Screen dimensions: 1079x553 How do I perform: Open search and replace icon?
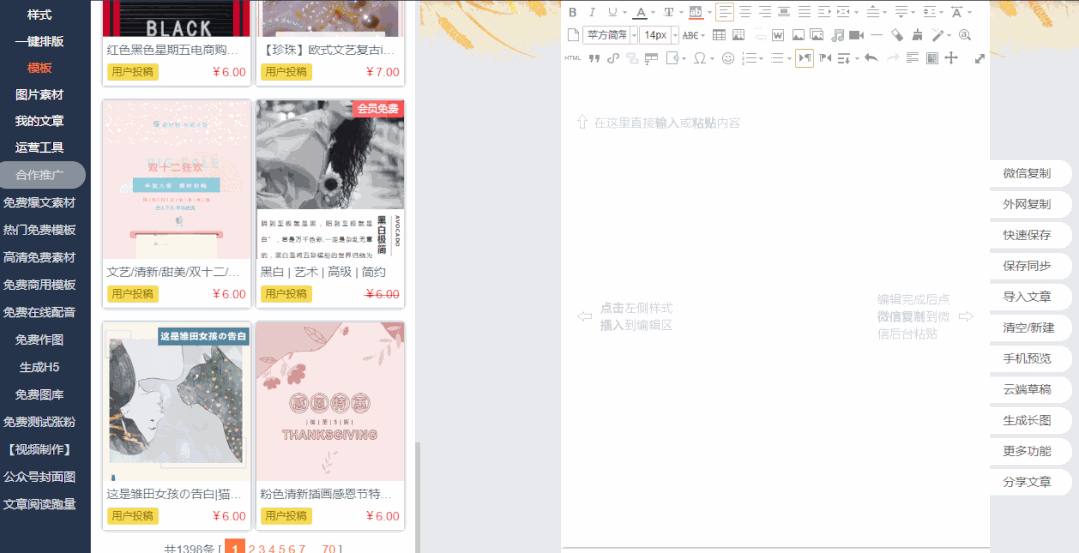965,35
